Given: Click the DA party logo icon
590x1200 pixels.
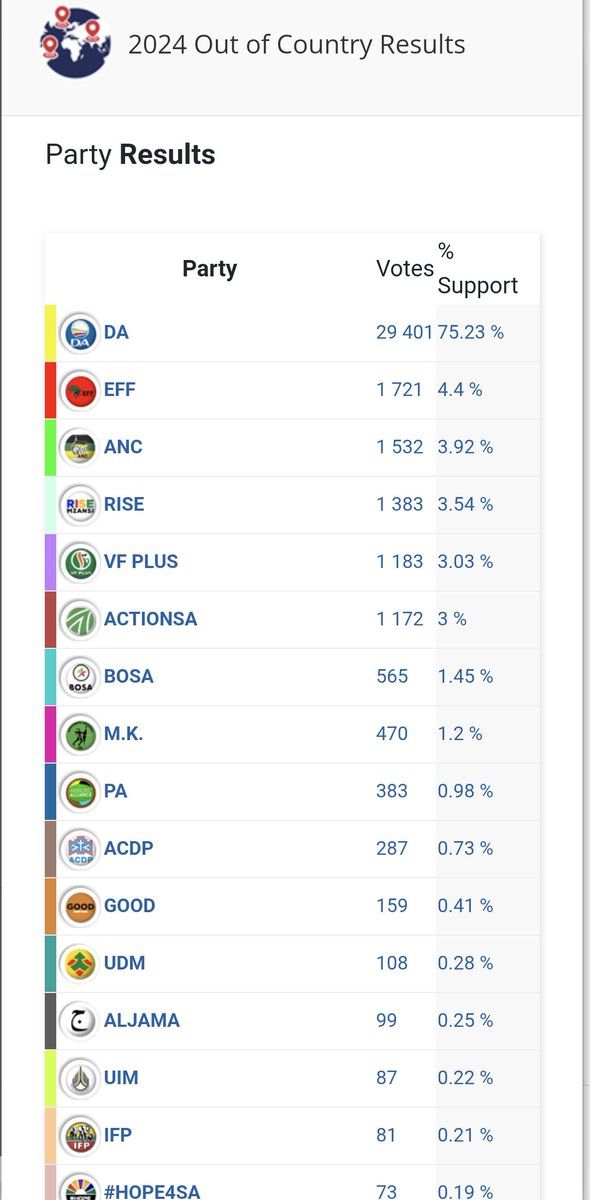Looking at the screenshot, I should (79, 333).
